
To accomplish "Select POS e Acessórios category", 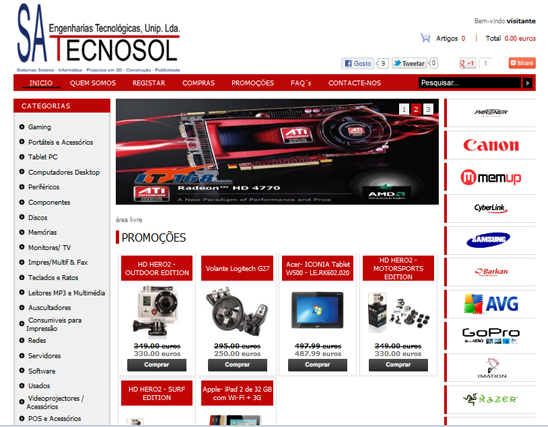I will (55, 418).
